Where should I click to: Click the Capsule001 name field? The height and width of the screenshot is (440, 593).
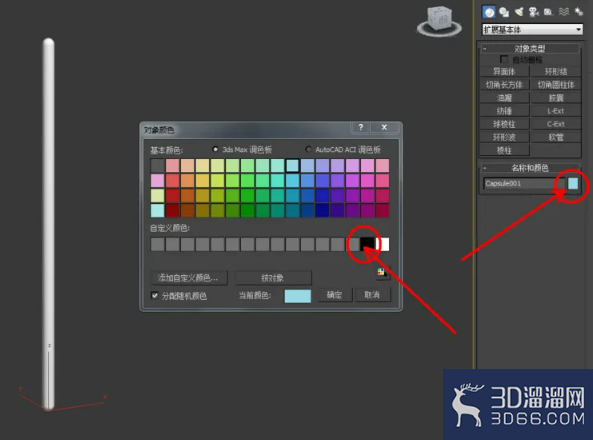pyautogui.click(x=524, y=183)
